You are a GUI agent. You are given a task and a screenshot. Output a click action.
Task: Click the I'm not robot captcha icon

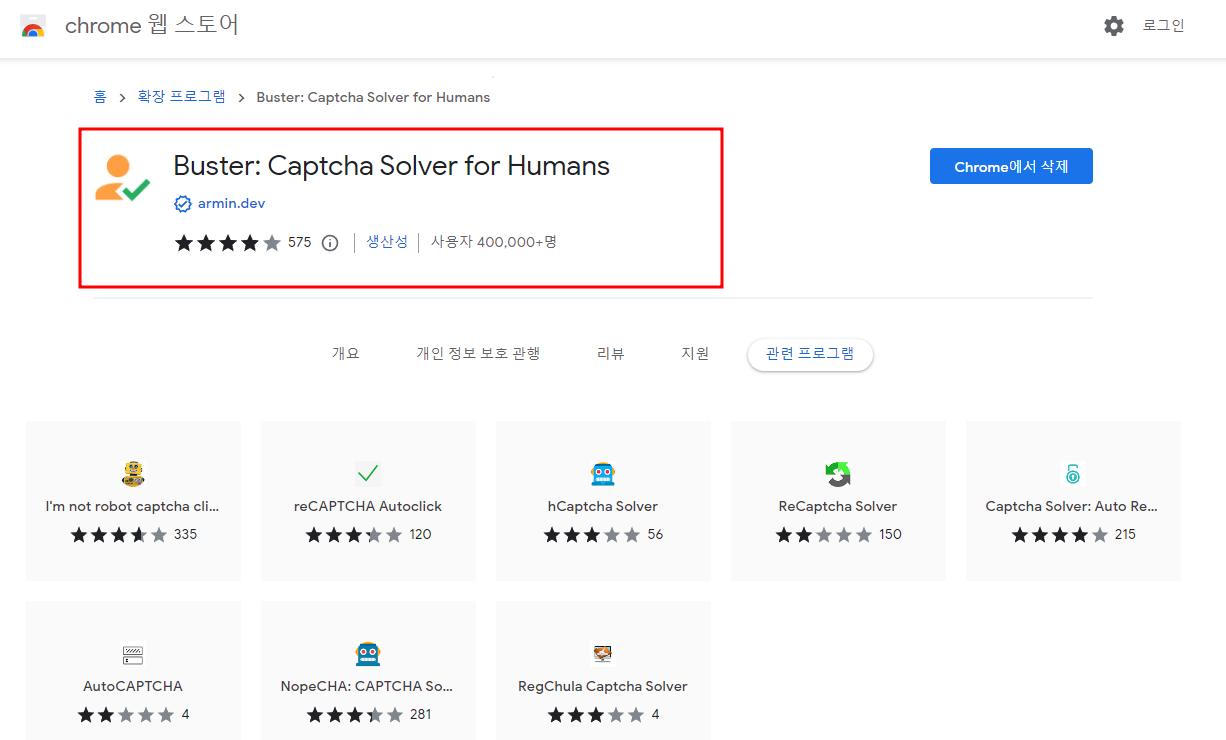(133, 474)
